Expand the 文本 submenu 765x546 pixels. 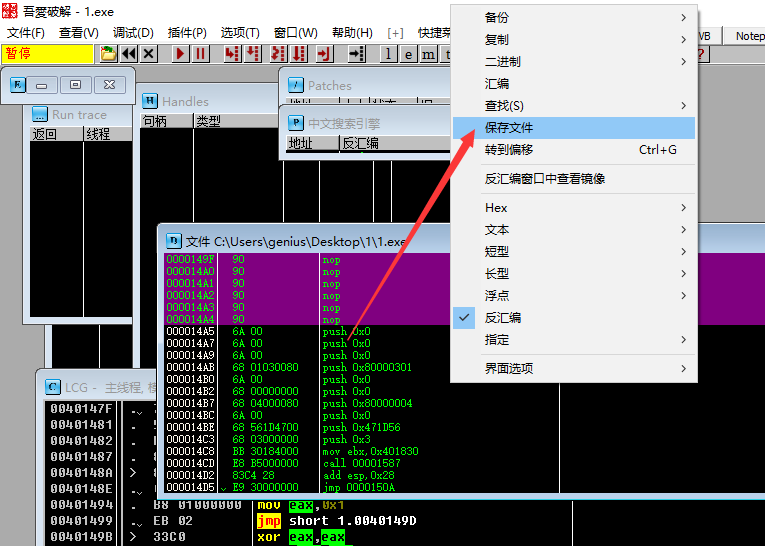[574, 230]
